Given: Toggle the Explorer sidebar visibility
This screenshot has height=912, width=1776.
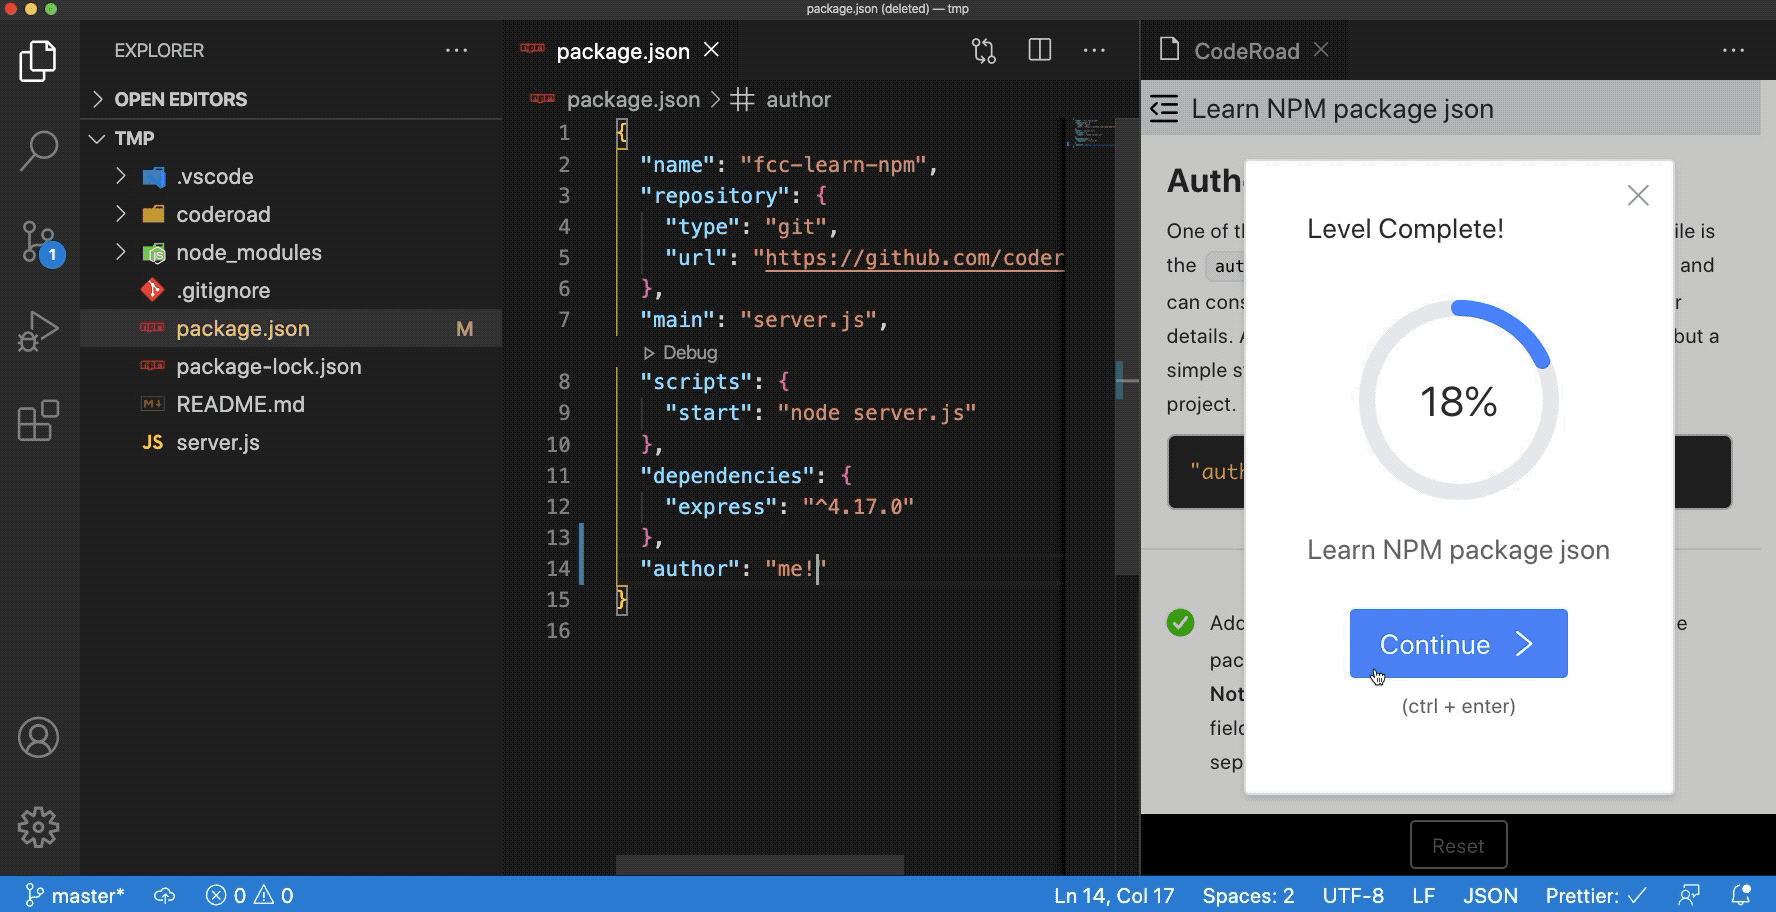Looking at the screenshot, I should [38, 60].
